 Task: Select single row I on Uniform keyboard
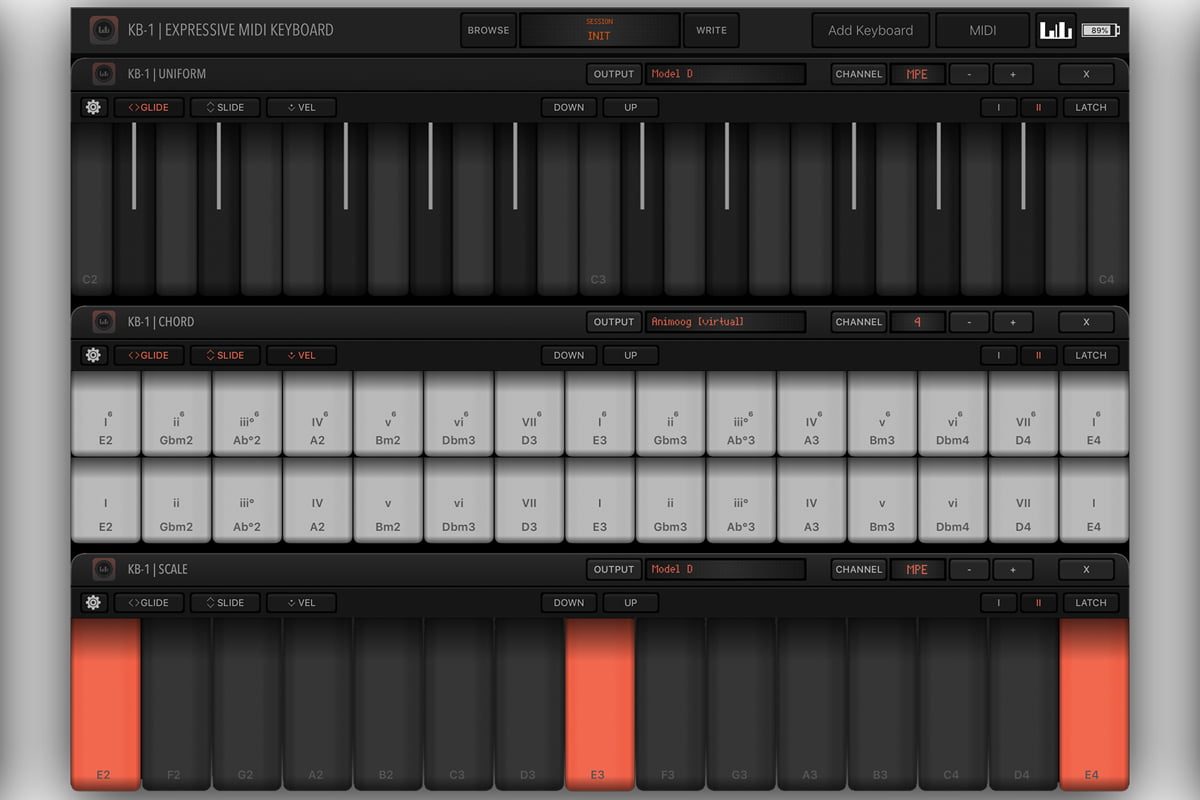998,107
